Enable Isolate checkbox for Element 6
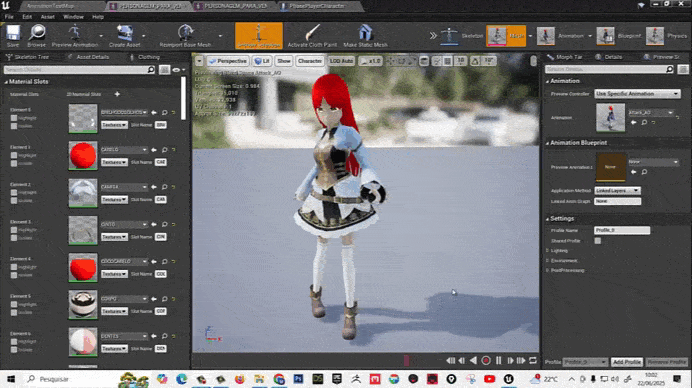 click(x=14, y=350)
